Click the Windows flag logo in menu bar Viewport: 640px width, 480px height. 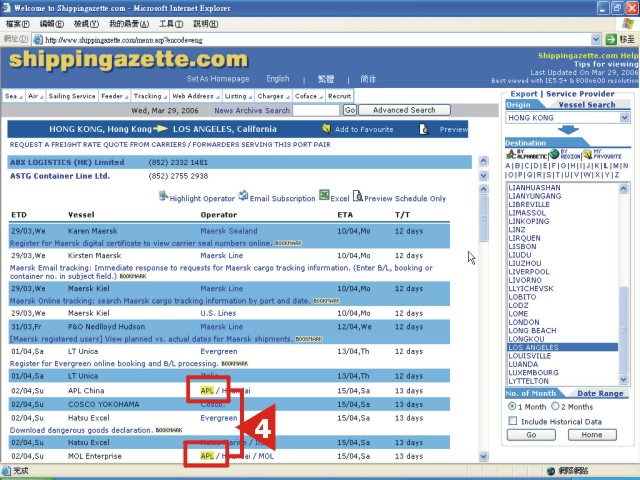point(628,24)
